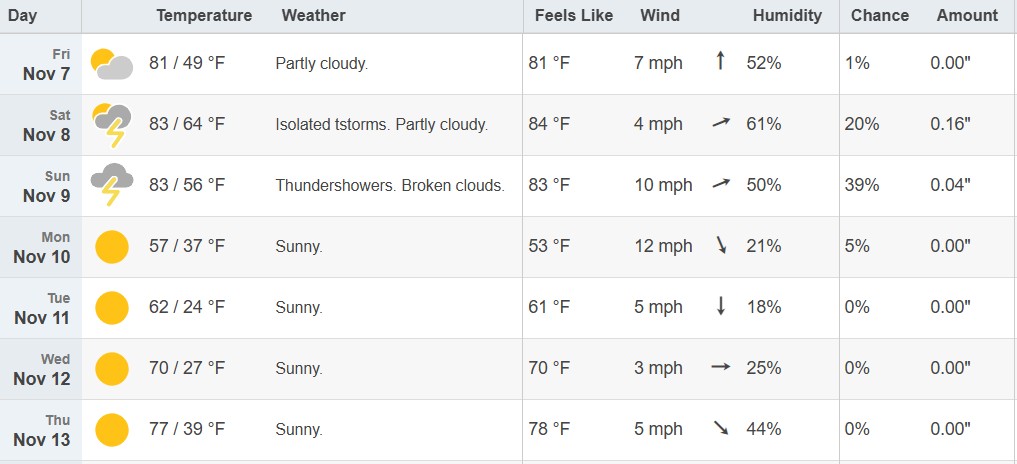Viewport: 1017px width, 464px height.
Task: Click the 0.16" precipitation amount for Nov 8
Action: point(950,124)
